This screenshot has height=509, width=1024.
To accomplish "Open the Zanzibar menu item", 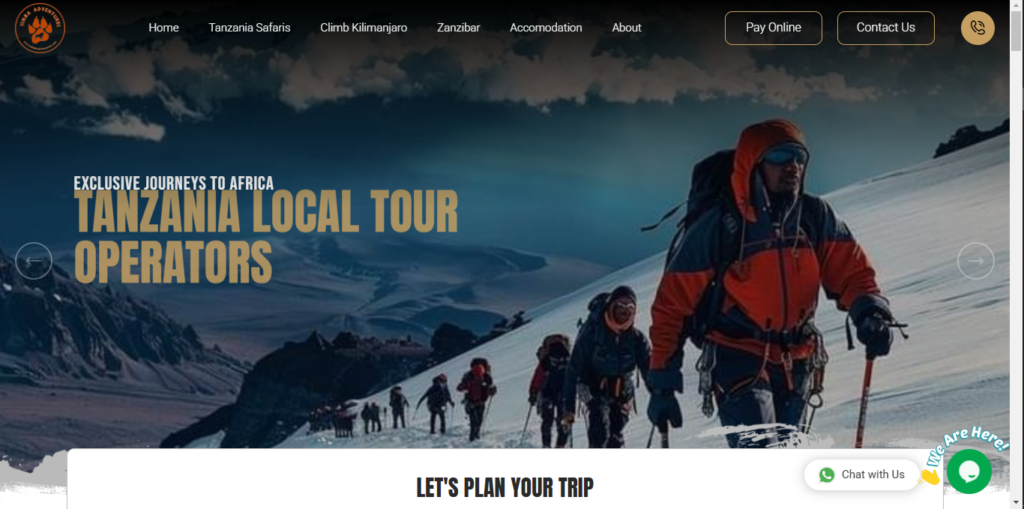I will coord(458,27).
